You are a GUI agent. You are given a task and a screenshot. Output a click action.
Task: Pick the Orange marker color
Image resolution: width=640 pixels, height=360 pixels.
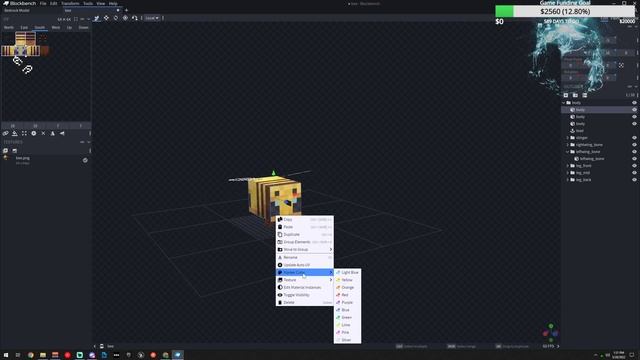pos(347,287)
